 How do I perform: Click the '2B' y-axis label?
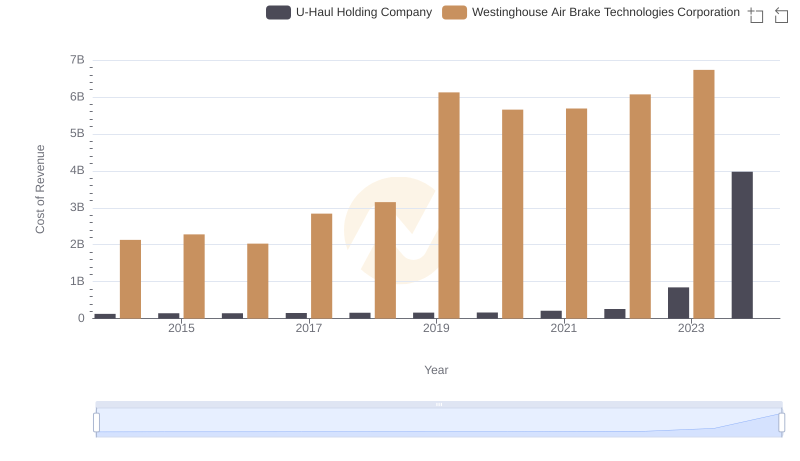coord(77,244)
